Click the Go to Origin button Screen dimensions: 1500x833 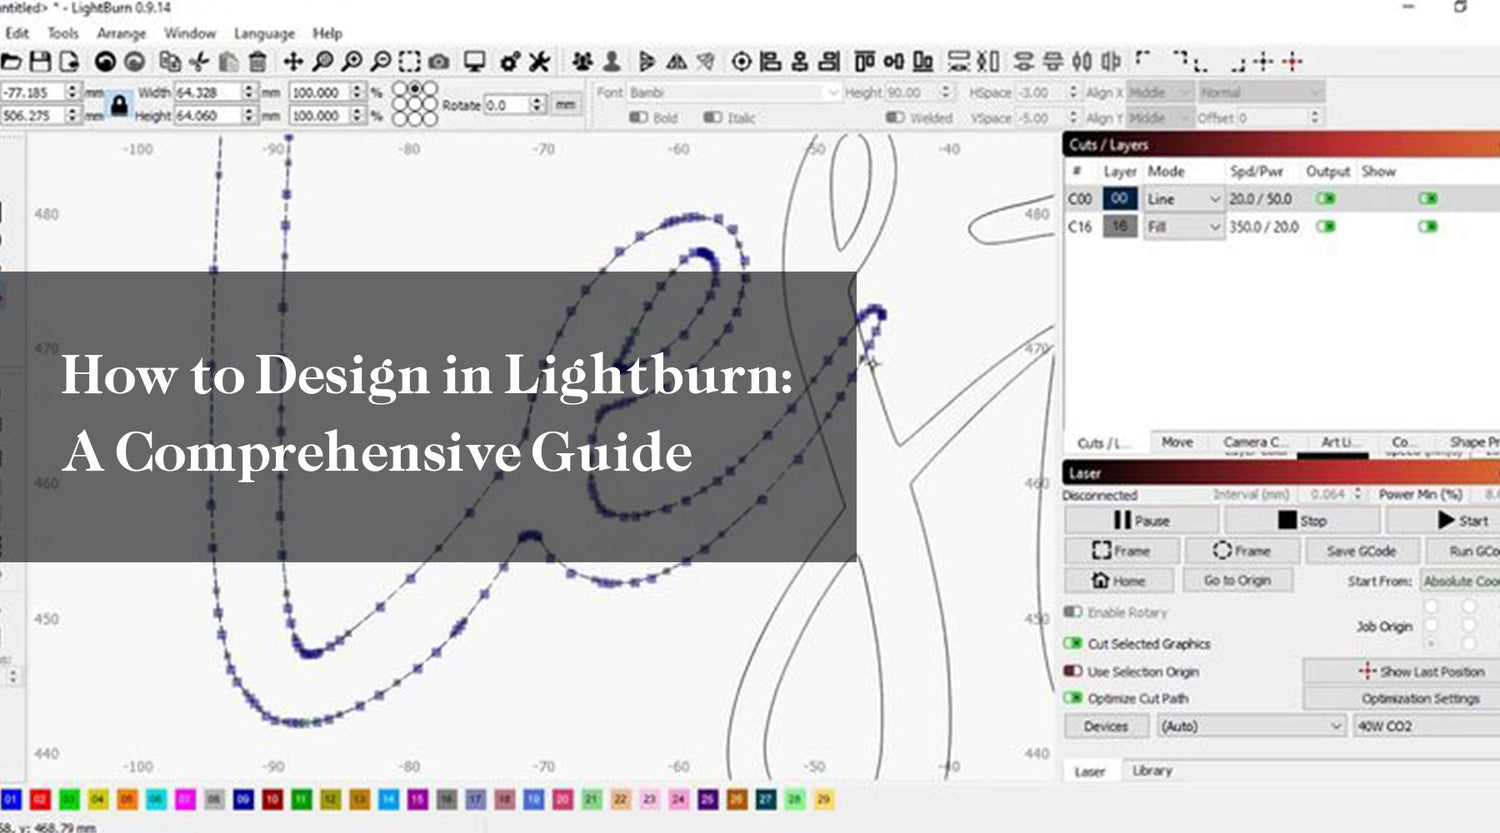click(x=1238, y=581)
